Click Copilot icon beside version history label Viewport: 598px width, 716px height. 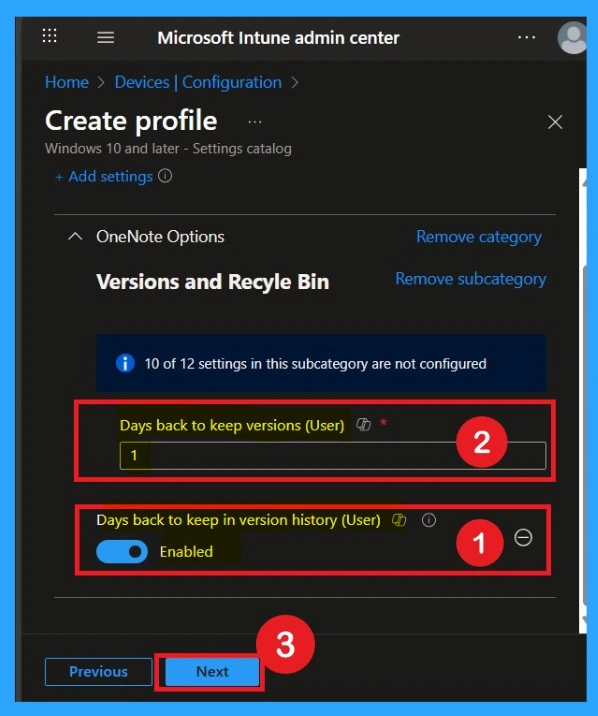399,520
